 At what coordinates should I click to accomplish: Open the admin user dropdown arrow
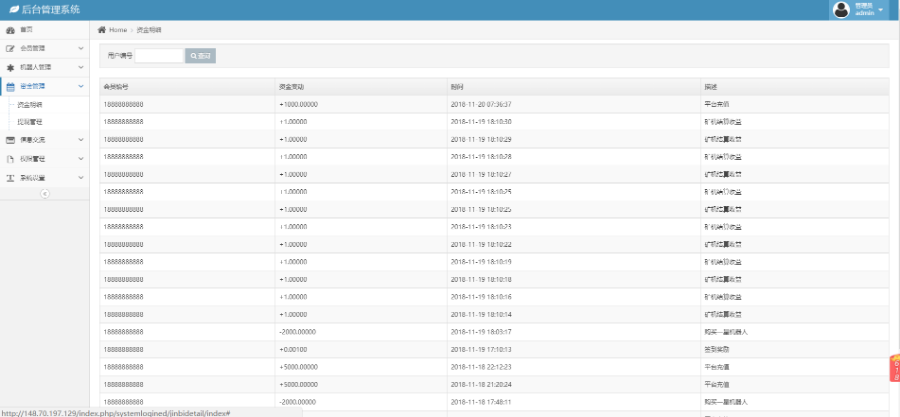click(x=881, y=10)
